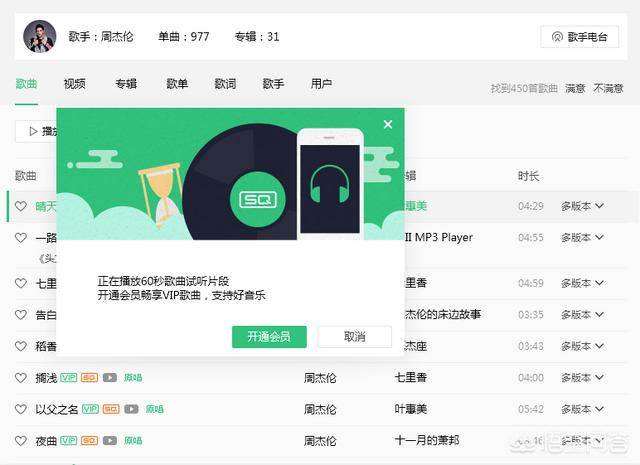Like the song 搁浅 heart icon
The height and width of the screenshot is (465, 640).
pos(21,378)
